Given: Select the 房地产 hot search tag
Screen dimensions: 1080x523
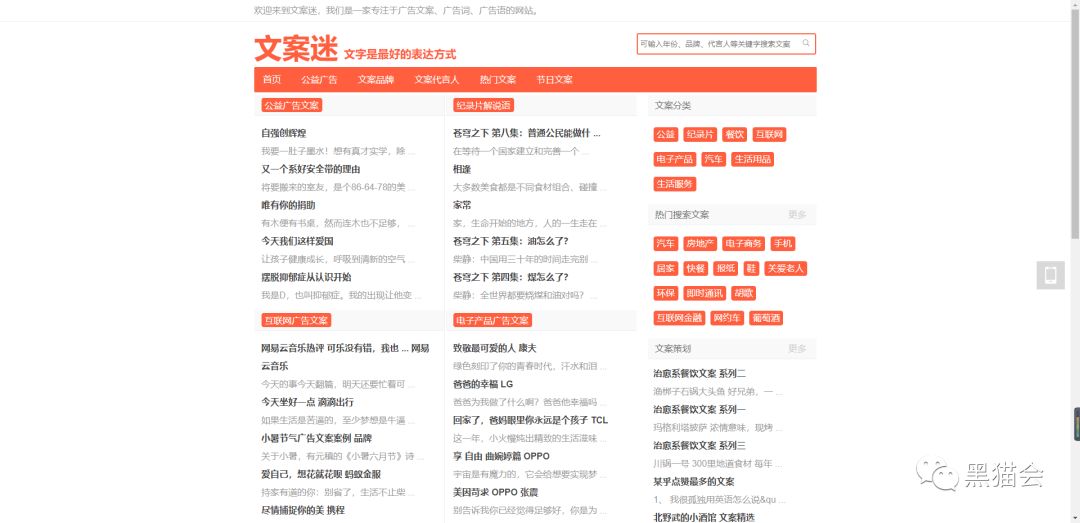Looking at the screenshot, I should tap(700, 244).
